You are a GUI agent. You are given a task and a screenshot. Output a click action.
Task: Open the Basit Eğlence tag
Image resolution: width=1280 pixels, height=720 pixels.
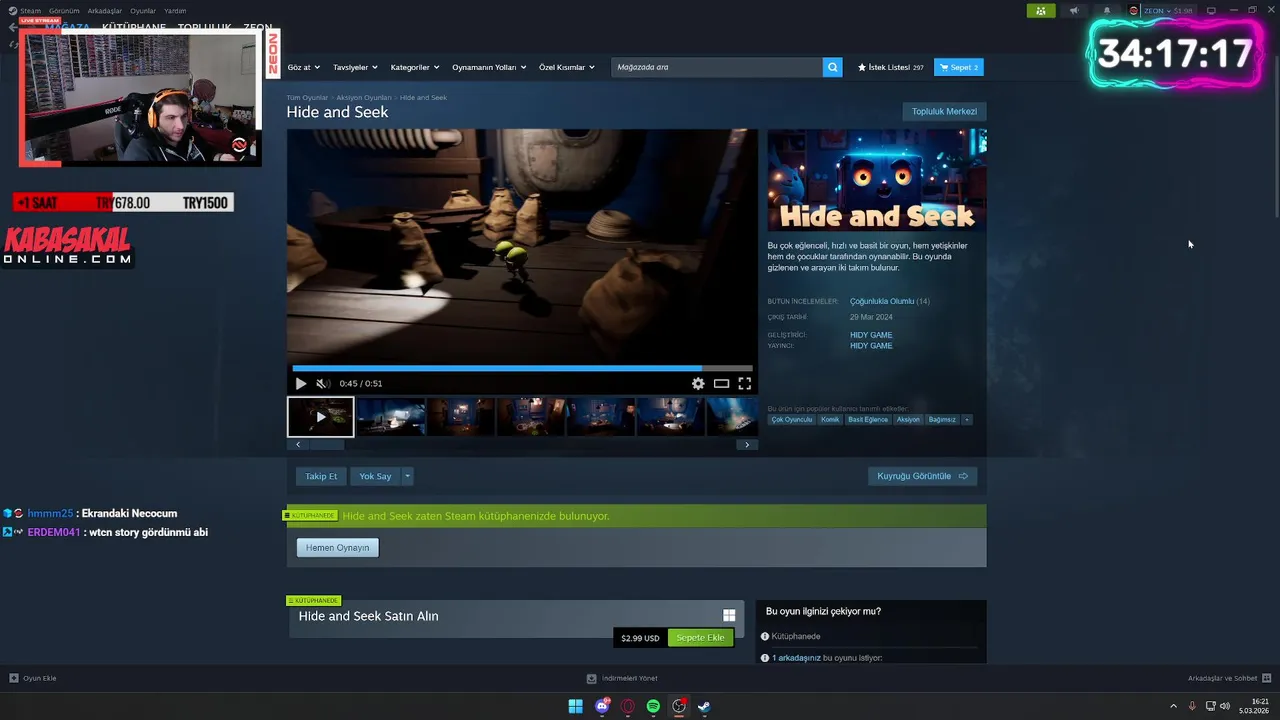[868, 420]
